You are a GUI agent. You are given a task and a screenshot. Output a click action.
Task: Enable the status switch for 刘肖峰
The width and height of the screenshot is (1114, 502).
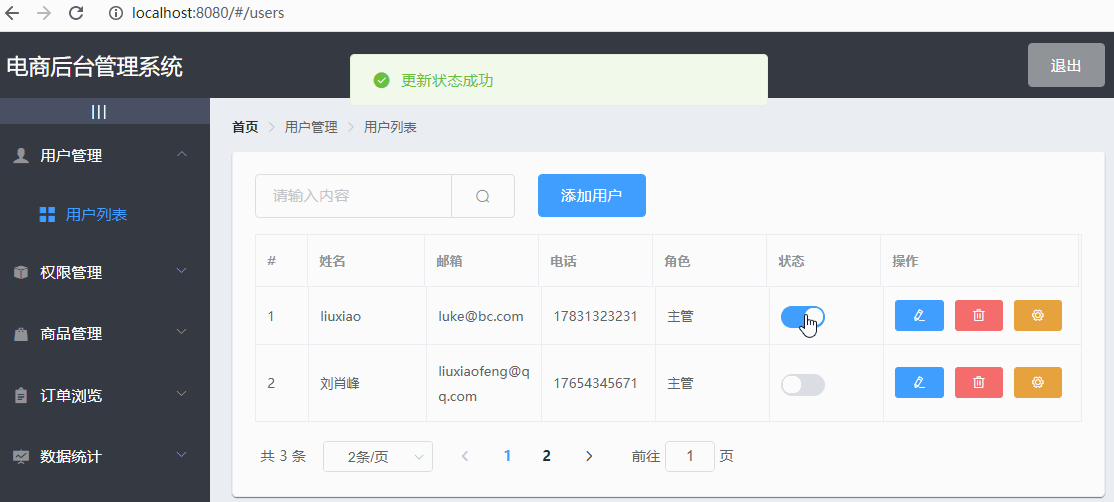[x=803, y=385]
